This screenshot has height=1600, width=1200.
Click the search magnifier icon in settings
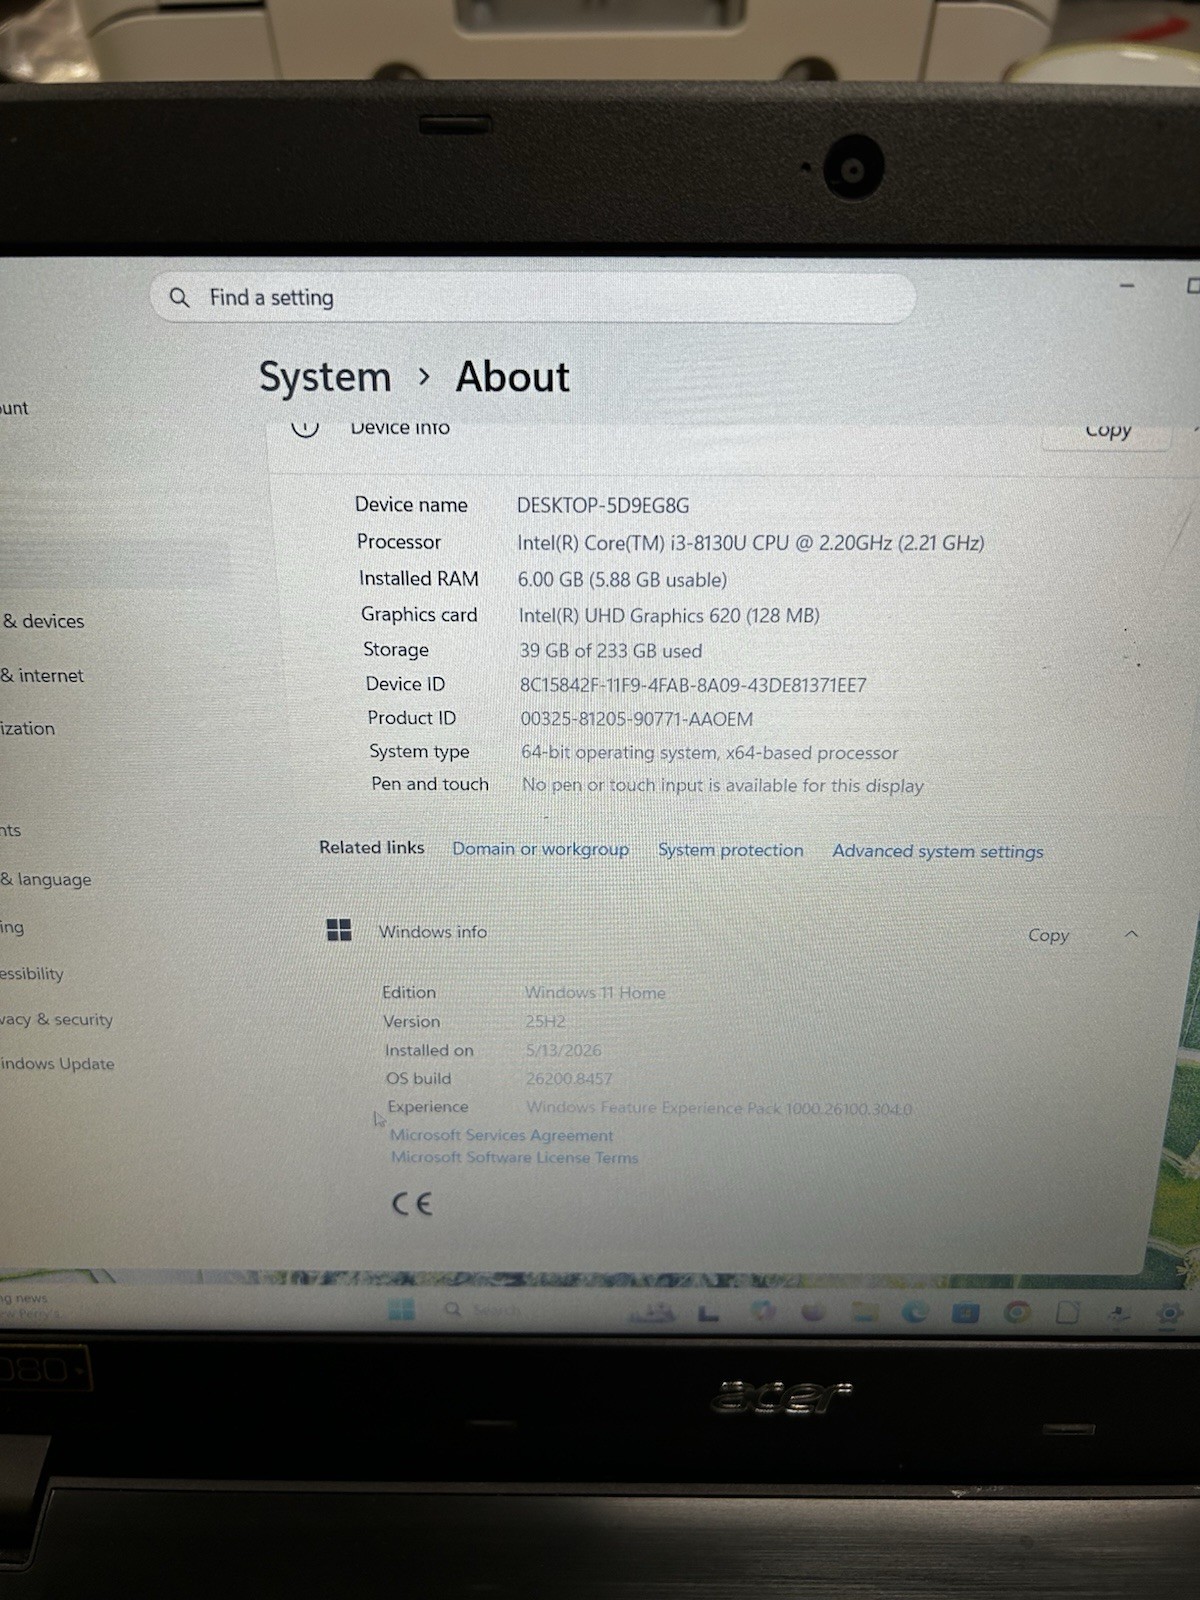click(x=179, y=298)
